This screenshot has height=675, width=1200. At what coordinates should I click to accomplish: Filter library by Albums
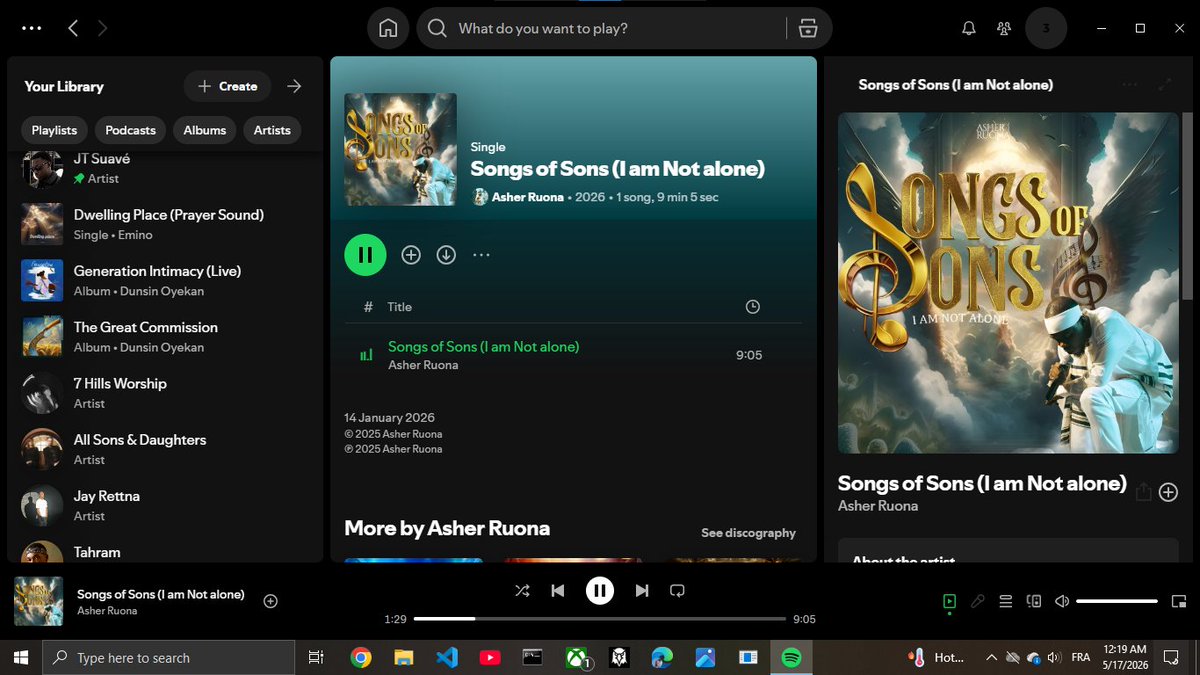coord(205,130)
